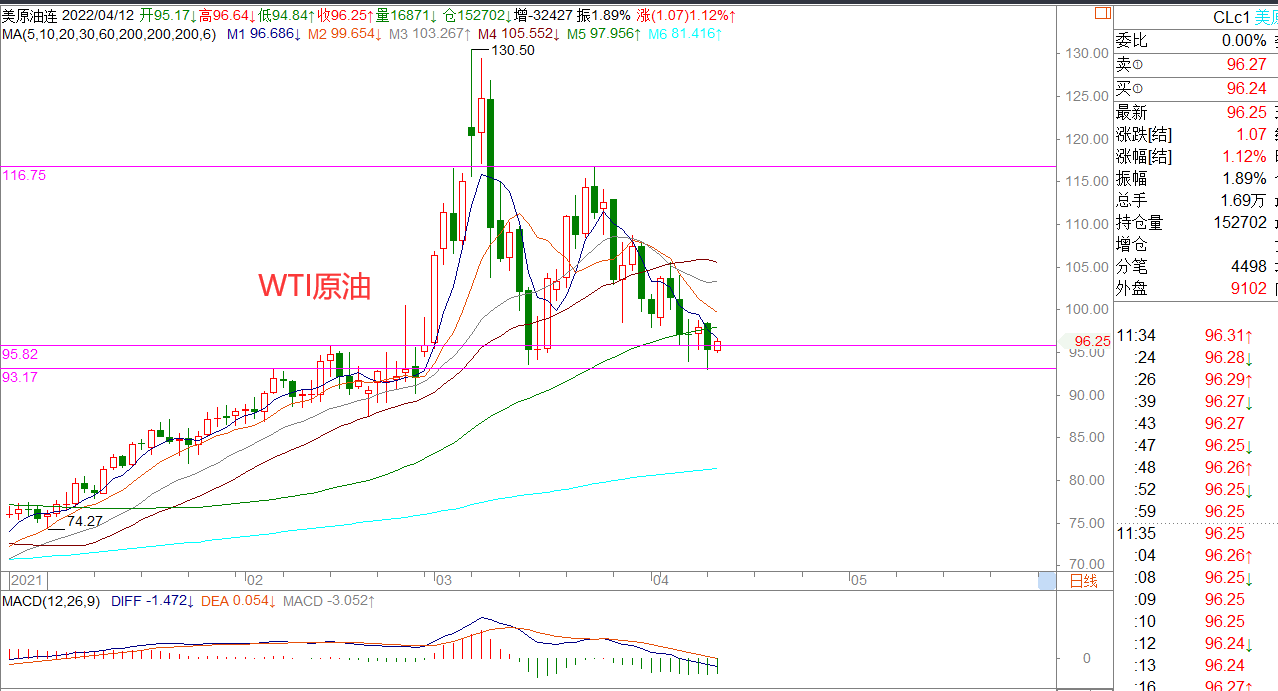Viewport: 1278px width, 691px height.
Task: Click the 03 month marker on time axis
Action: coord(443,580)
